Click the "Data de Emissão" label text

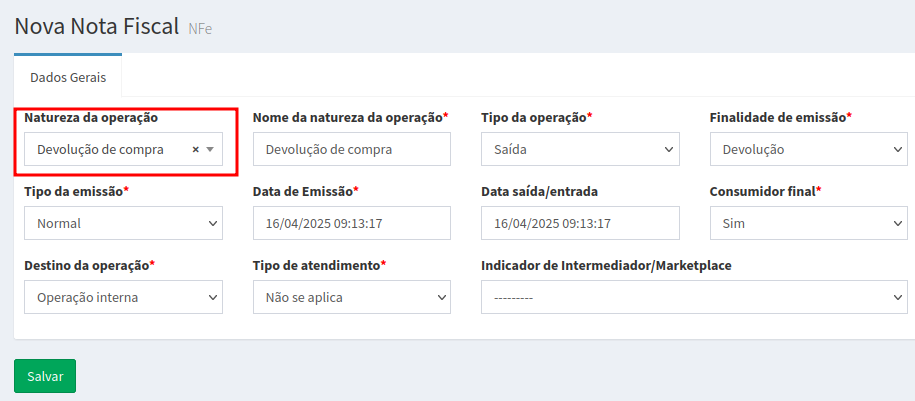302,191
